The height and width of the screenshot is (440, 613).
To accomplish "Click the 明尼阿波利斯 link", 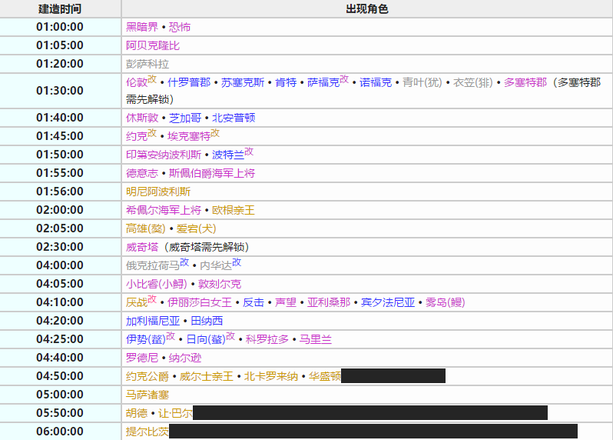I will 158,191.
